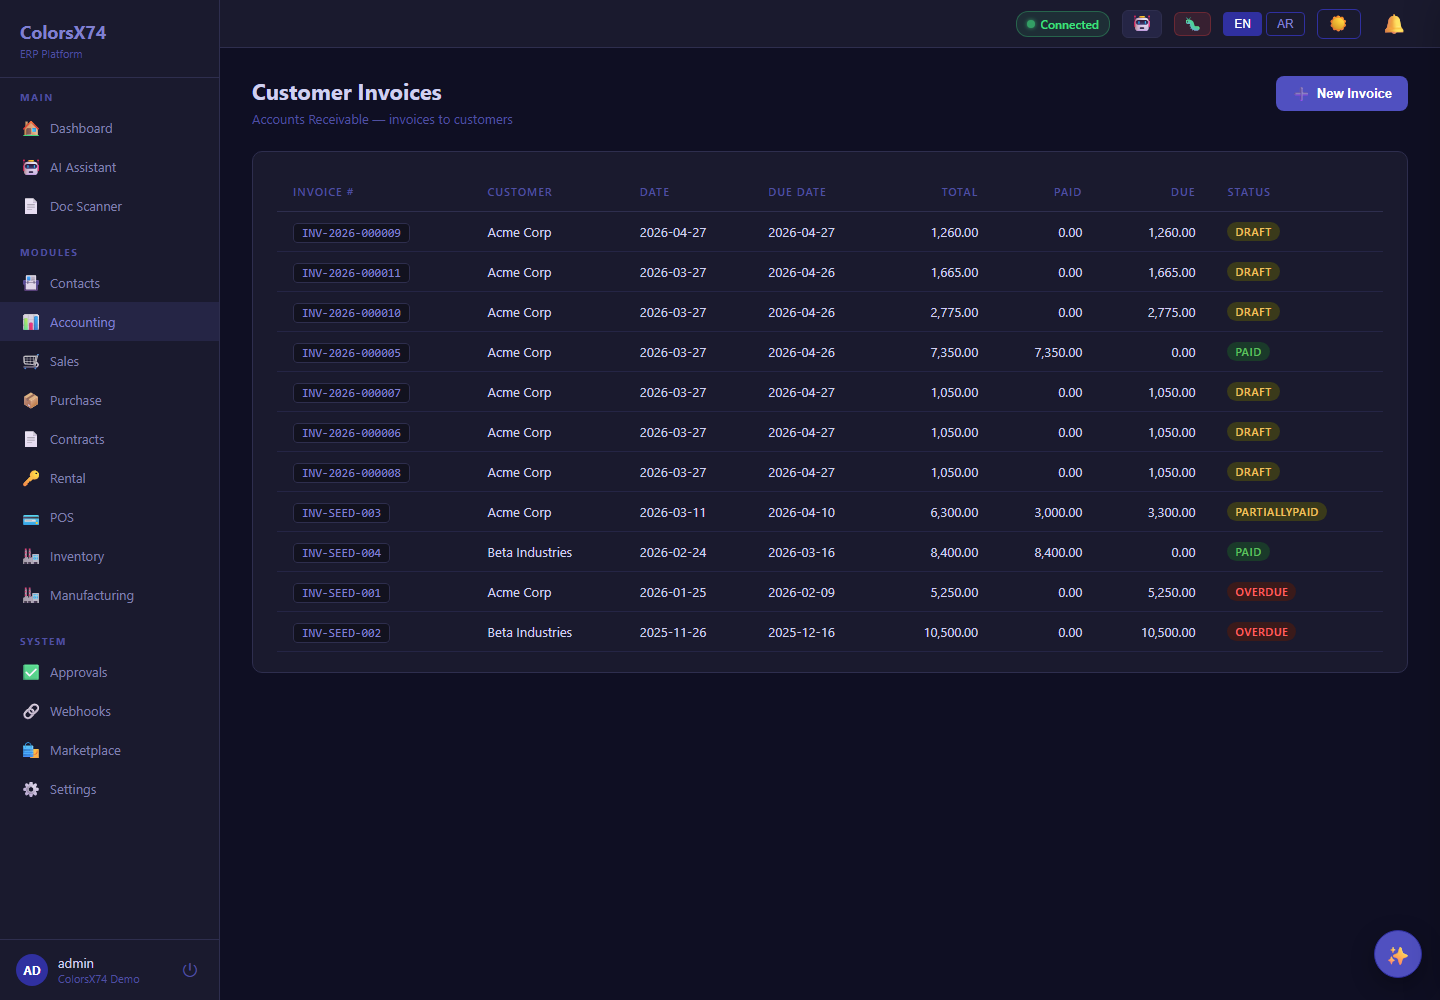The height and width of the screenshot is (1000, 1440).
Task: Open invoice INV-SEED-001
Action: coord(341,593)
